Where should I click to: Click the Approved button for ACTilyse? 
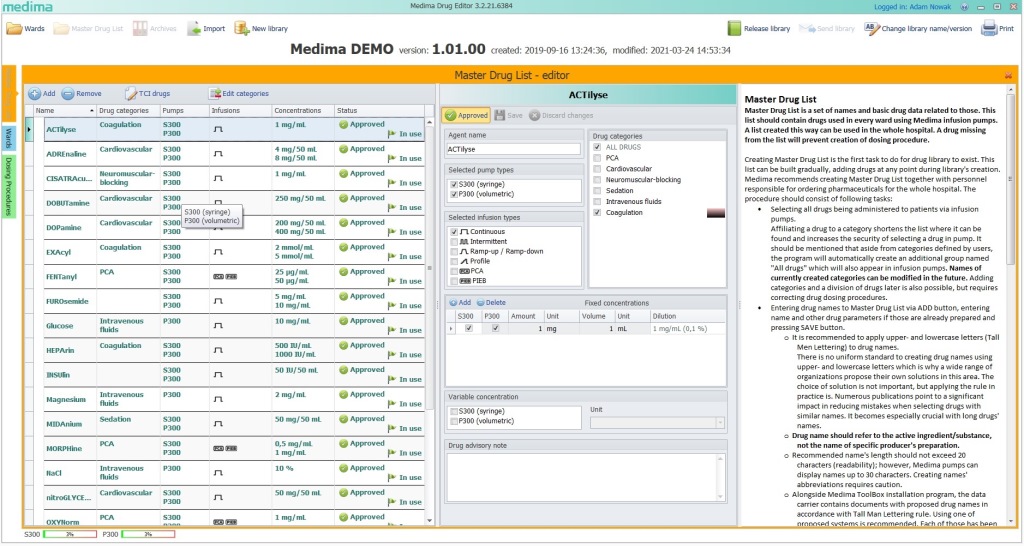(x=466, y=116)
